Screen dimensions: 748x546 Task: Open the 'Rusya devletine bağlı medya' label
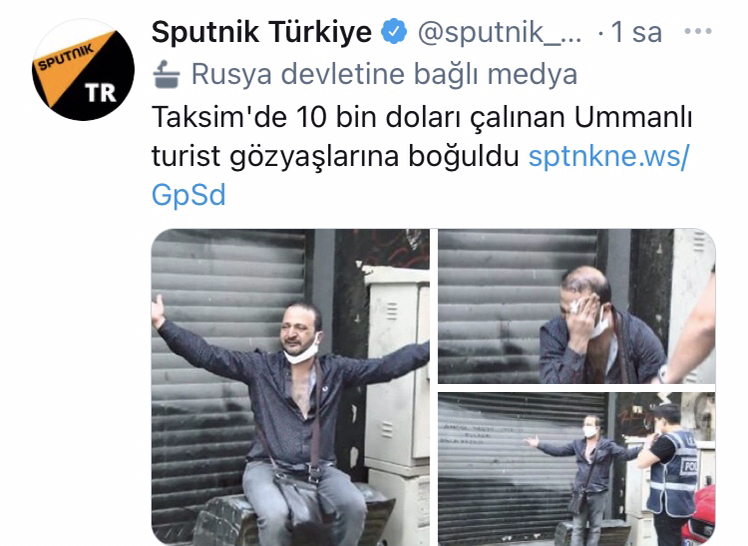click(384, 74)
